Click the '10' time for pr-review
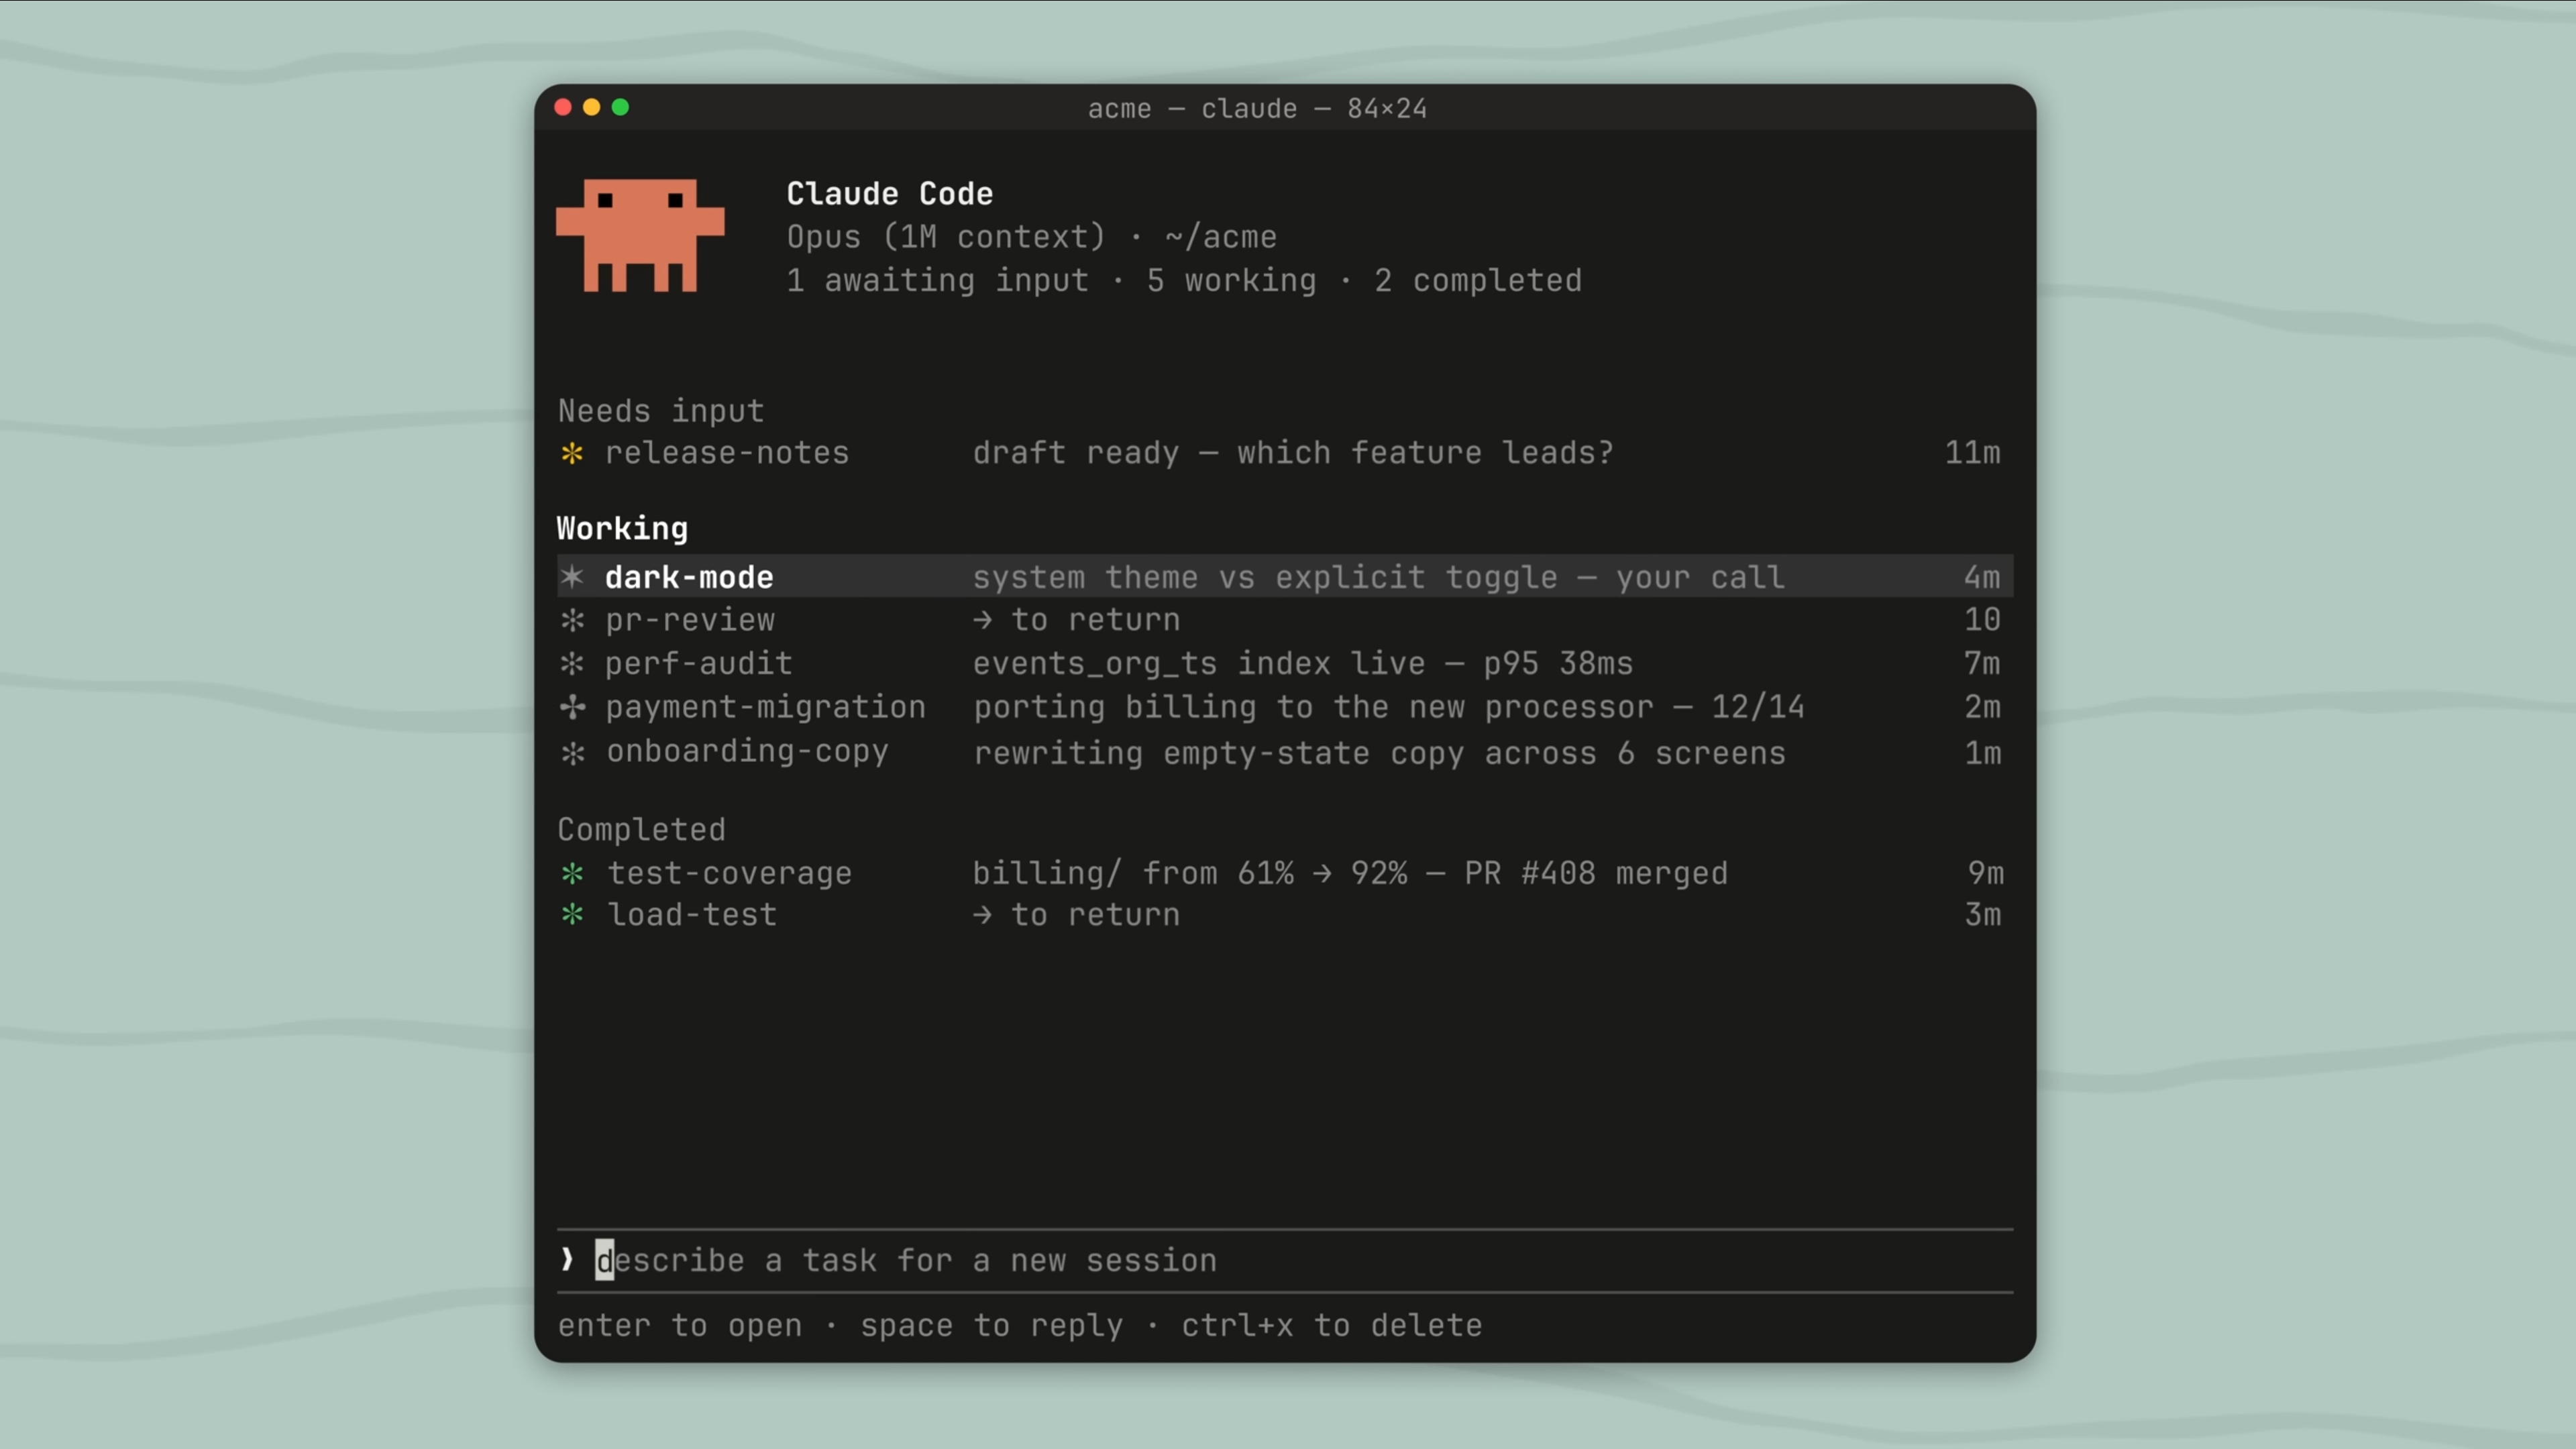2576x1449 pixels. tap(1982, 620)
